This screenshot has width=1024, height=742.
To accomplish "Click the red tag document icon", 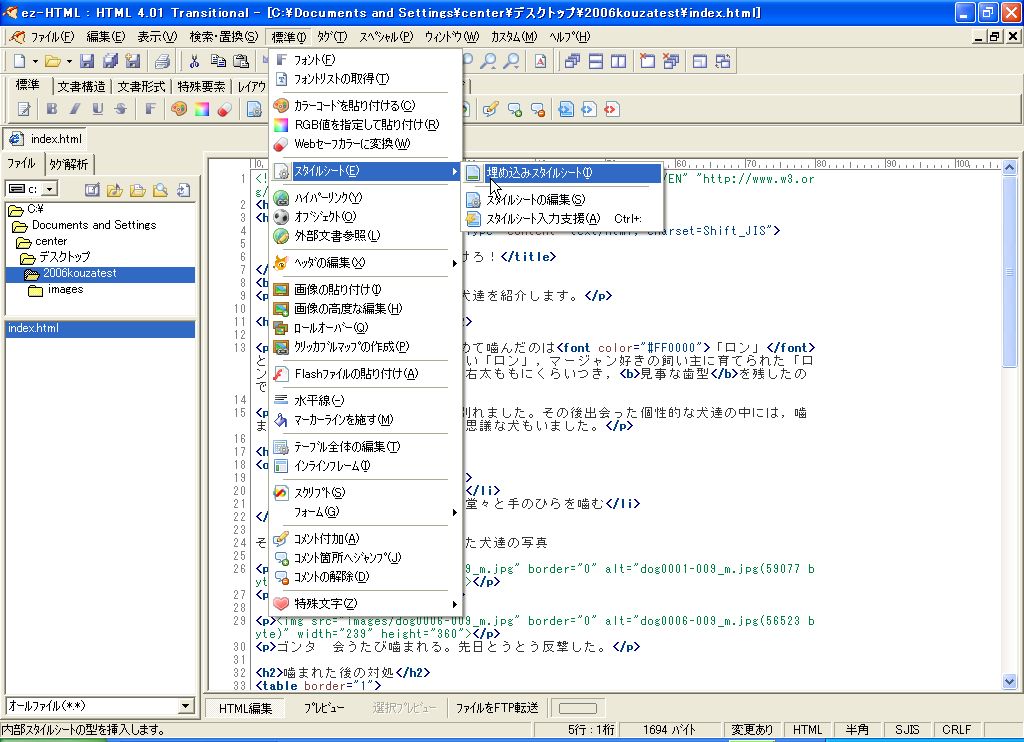I will pyautogui.click(x=611, y=109).
